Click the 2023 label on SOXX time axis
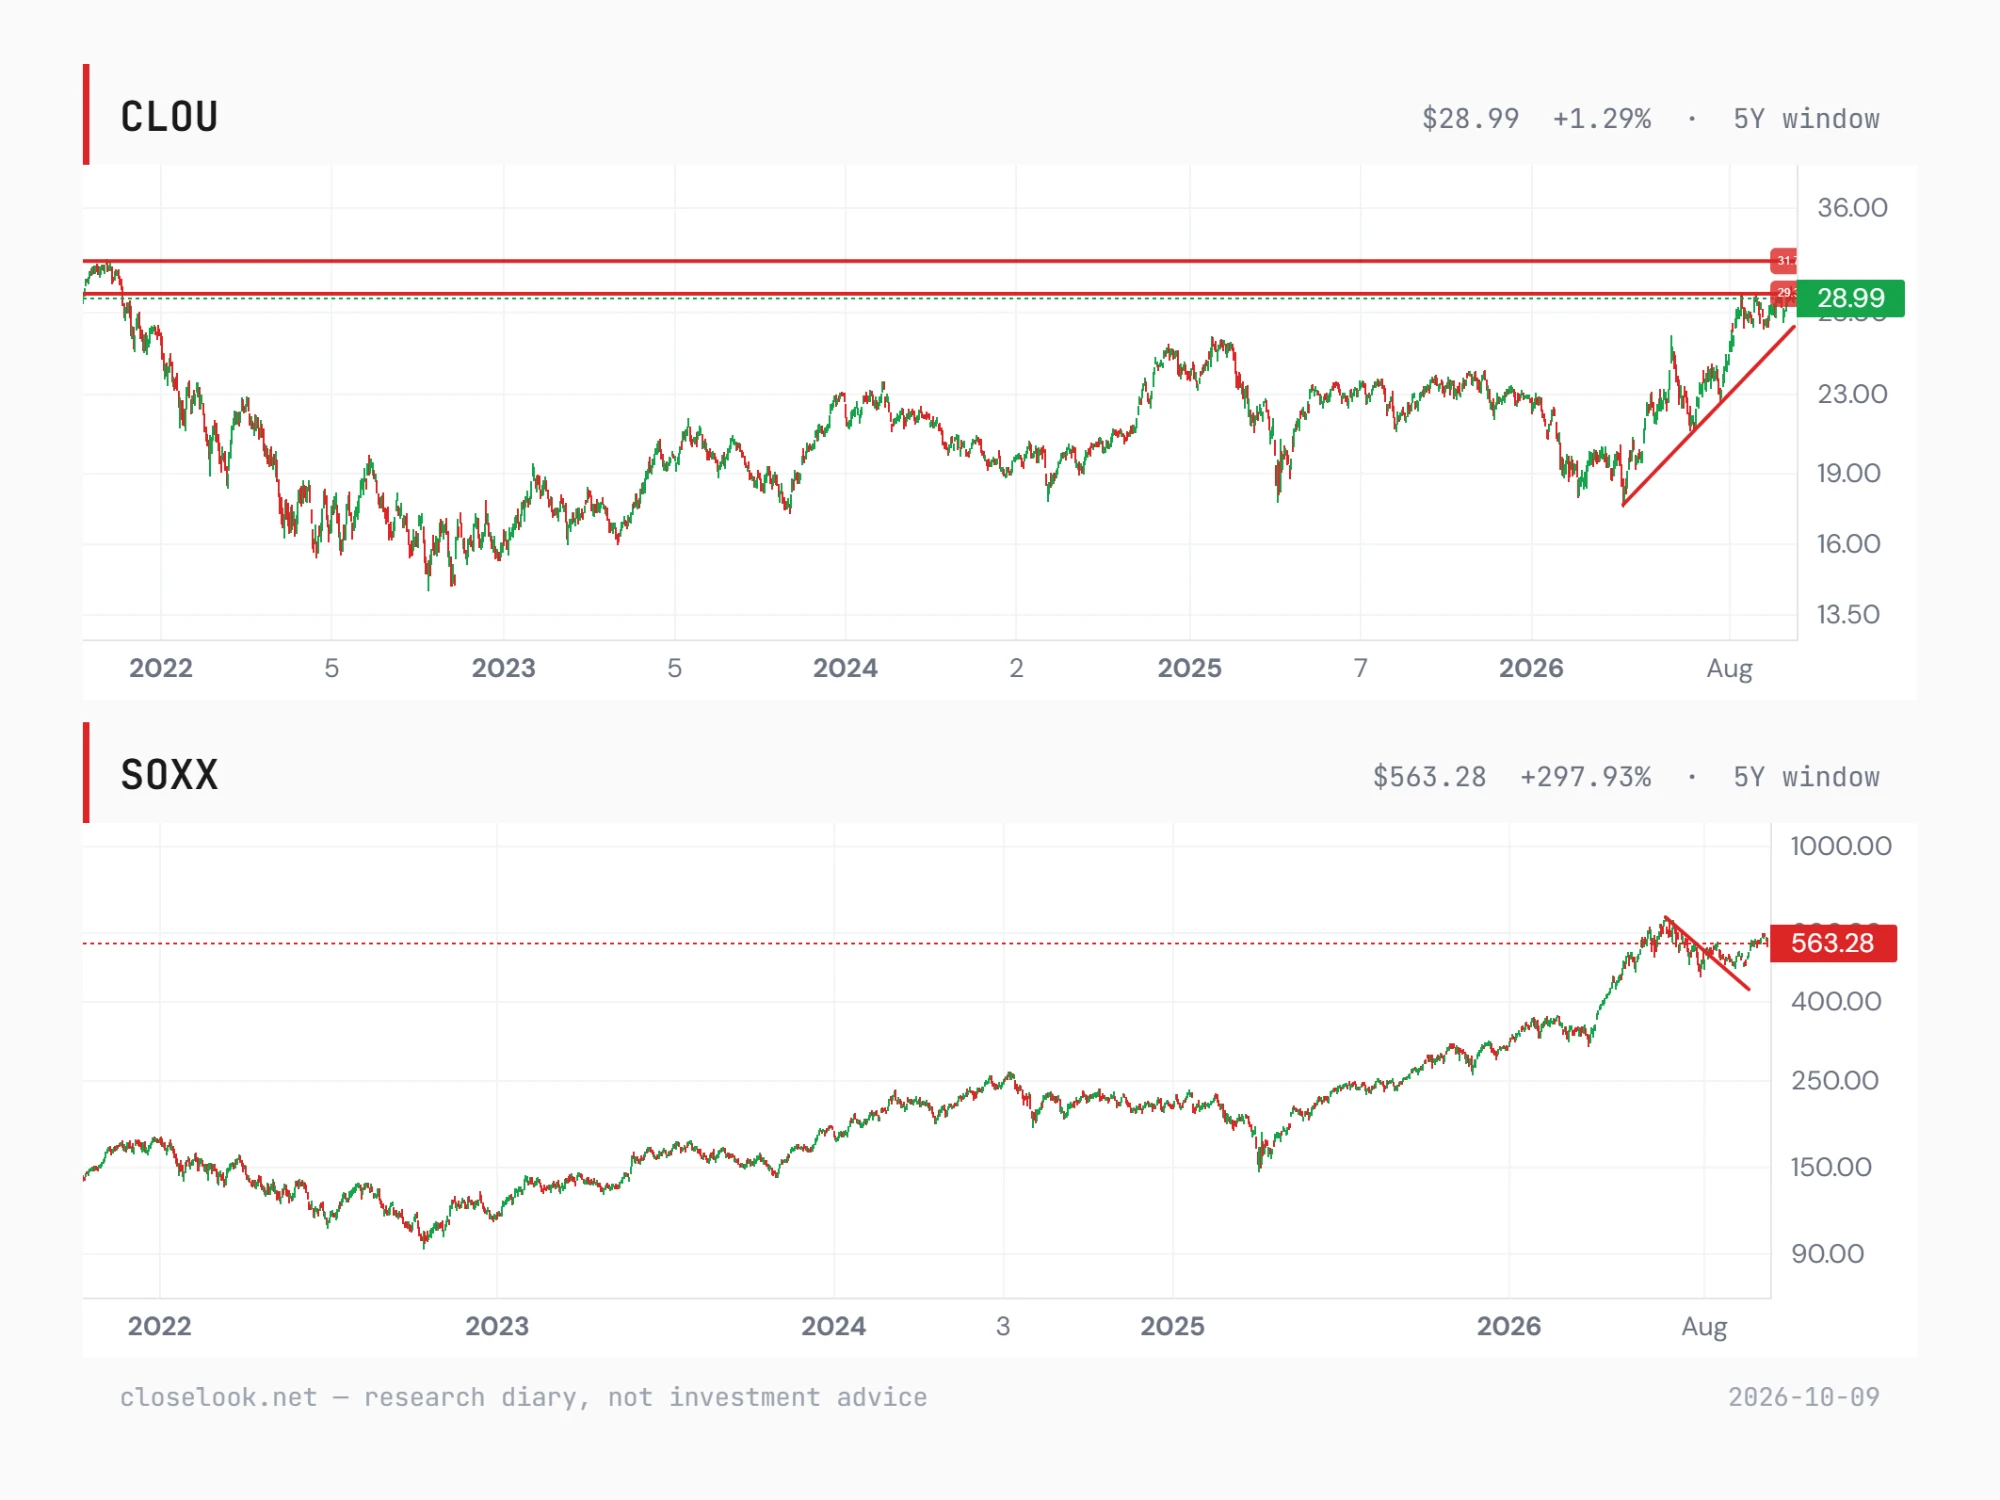Image resolution: width=2000 pixels, height=1500 pixels. 497,1326
